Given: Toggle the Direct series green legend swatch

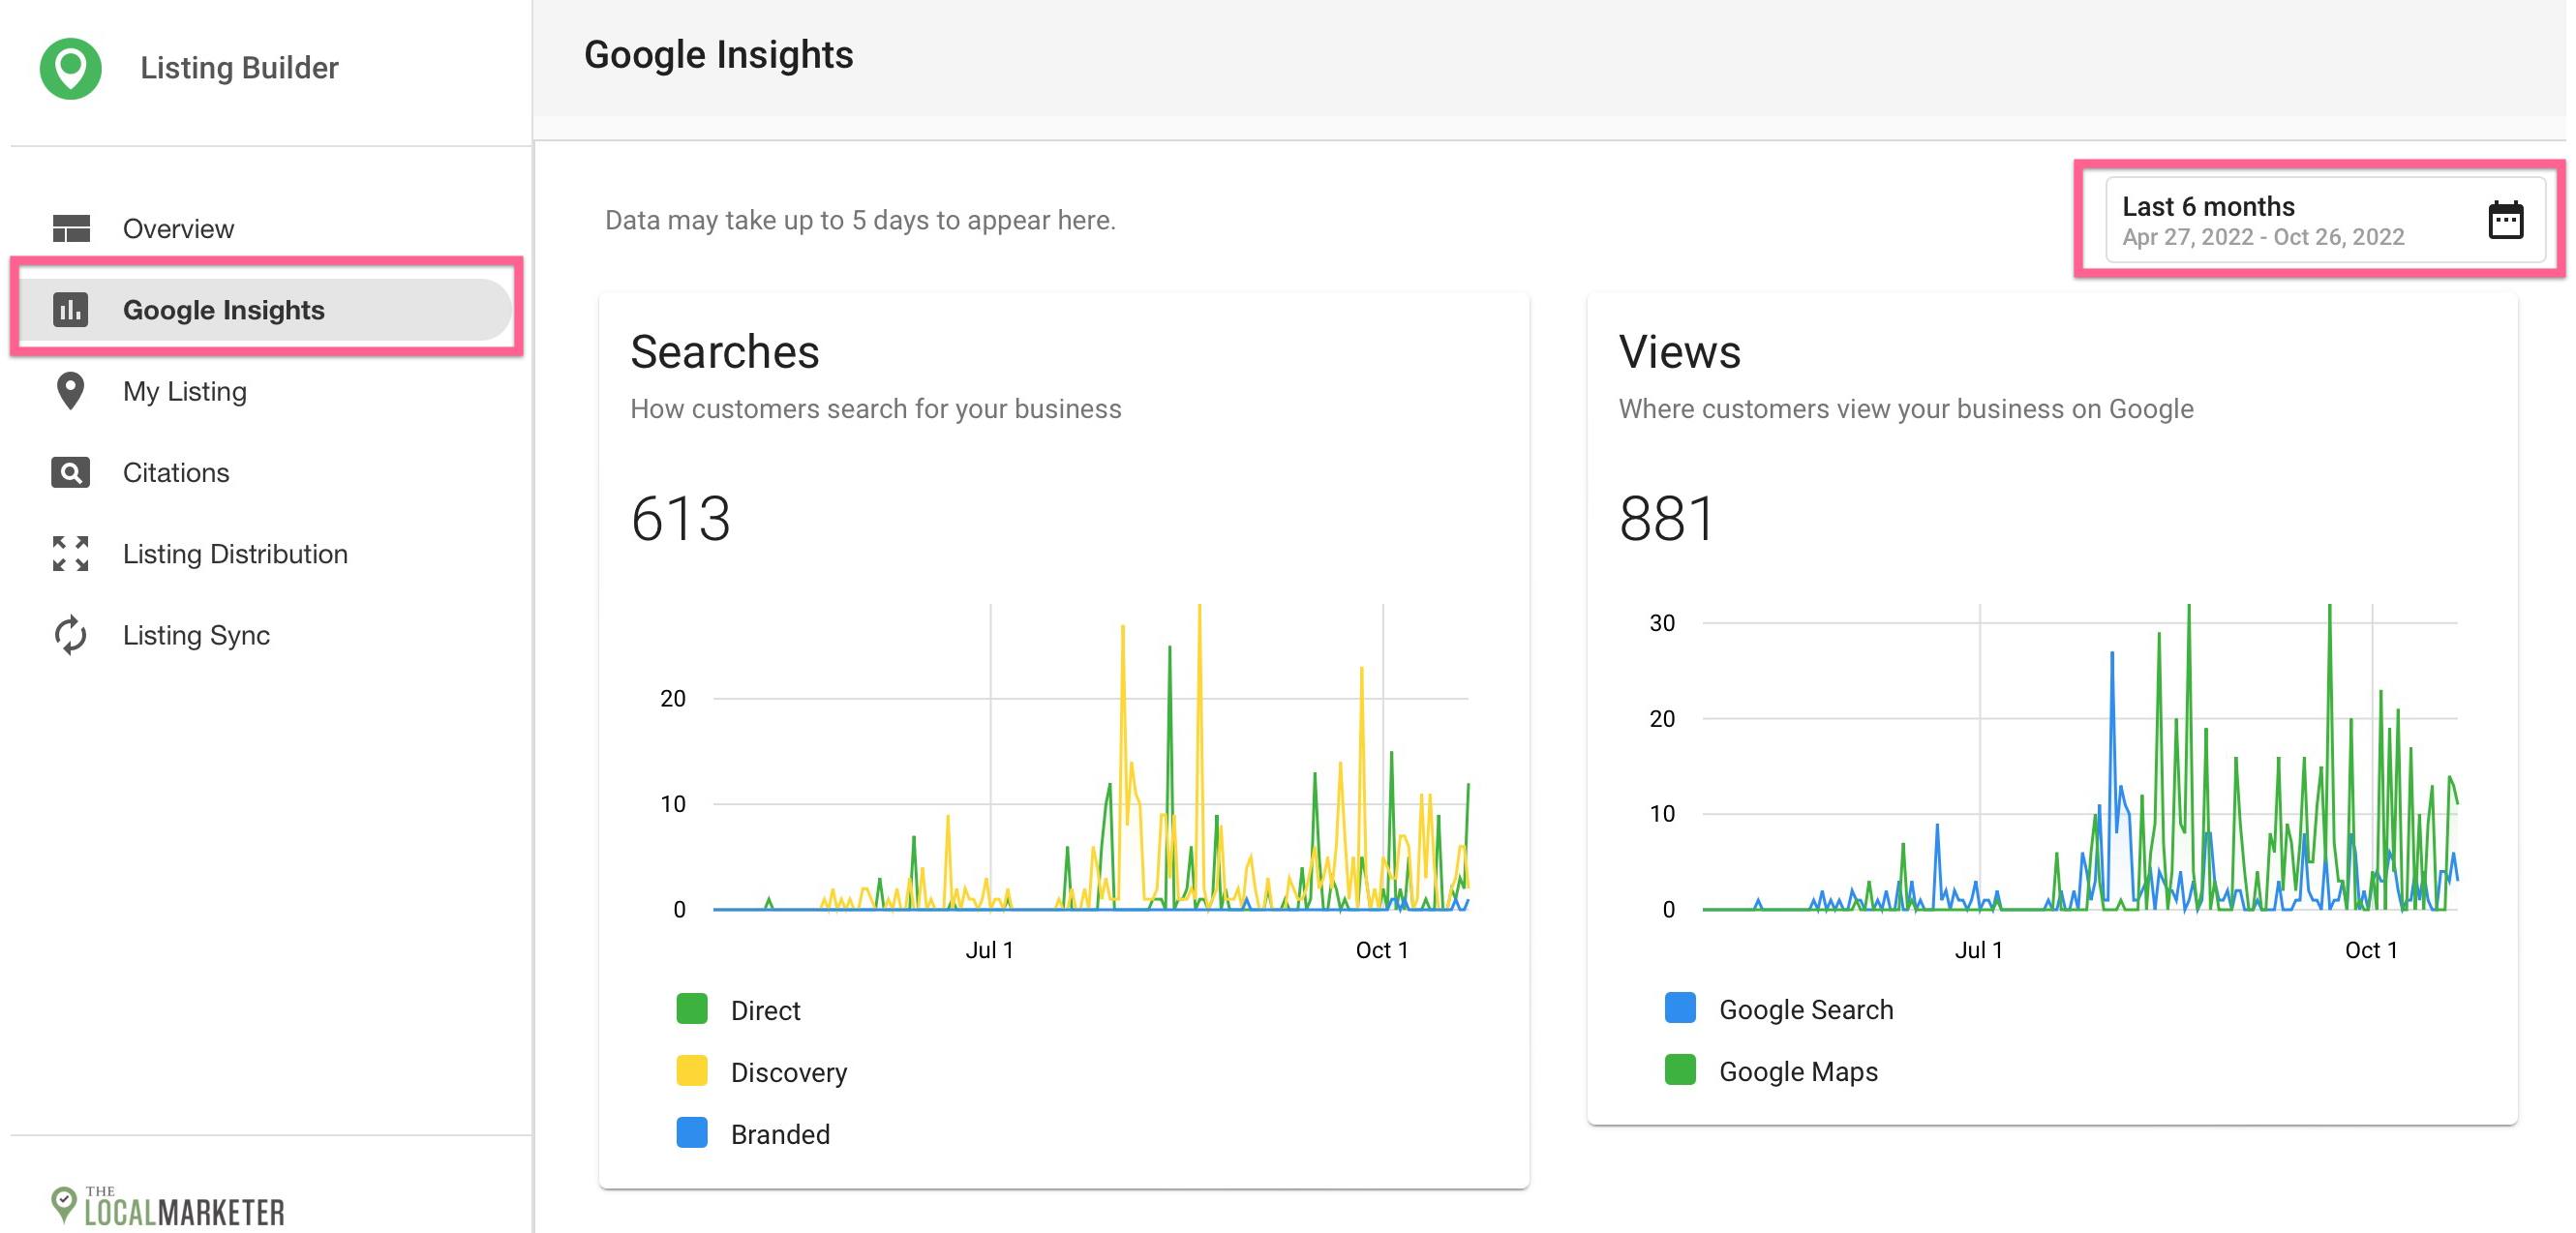Looking at the screenshot, I should [692, 1009].
